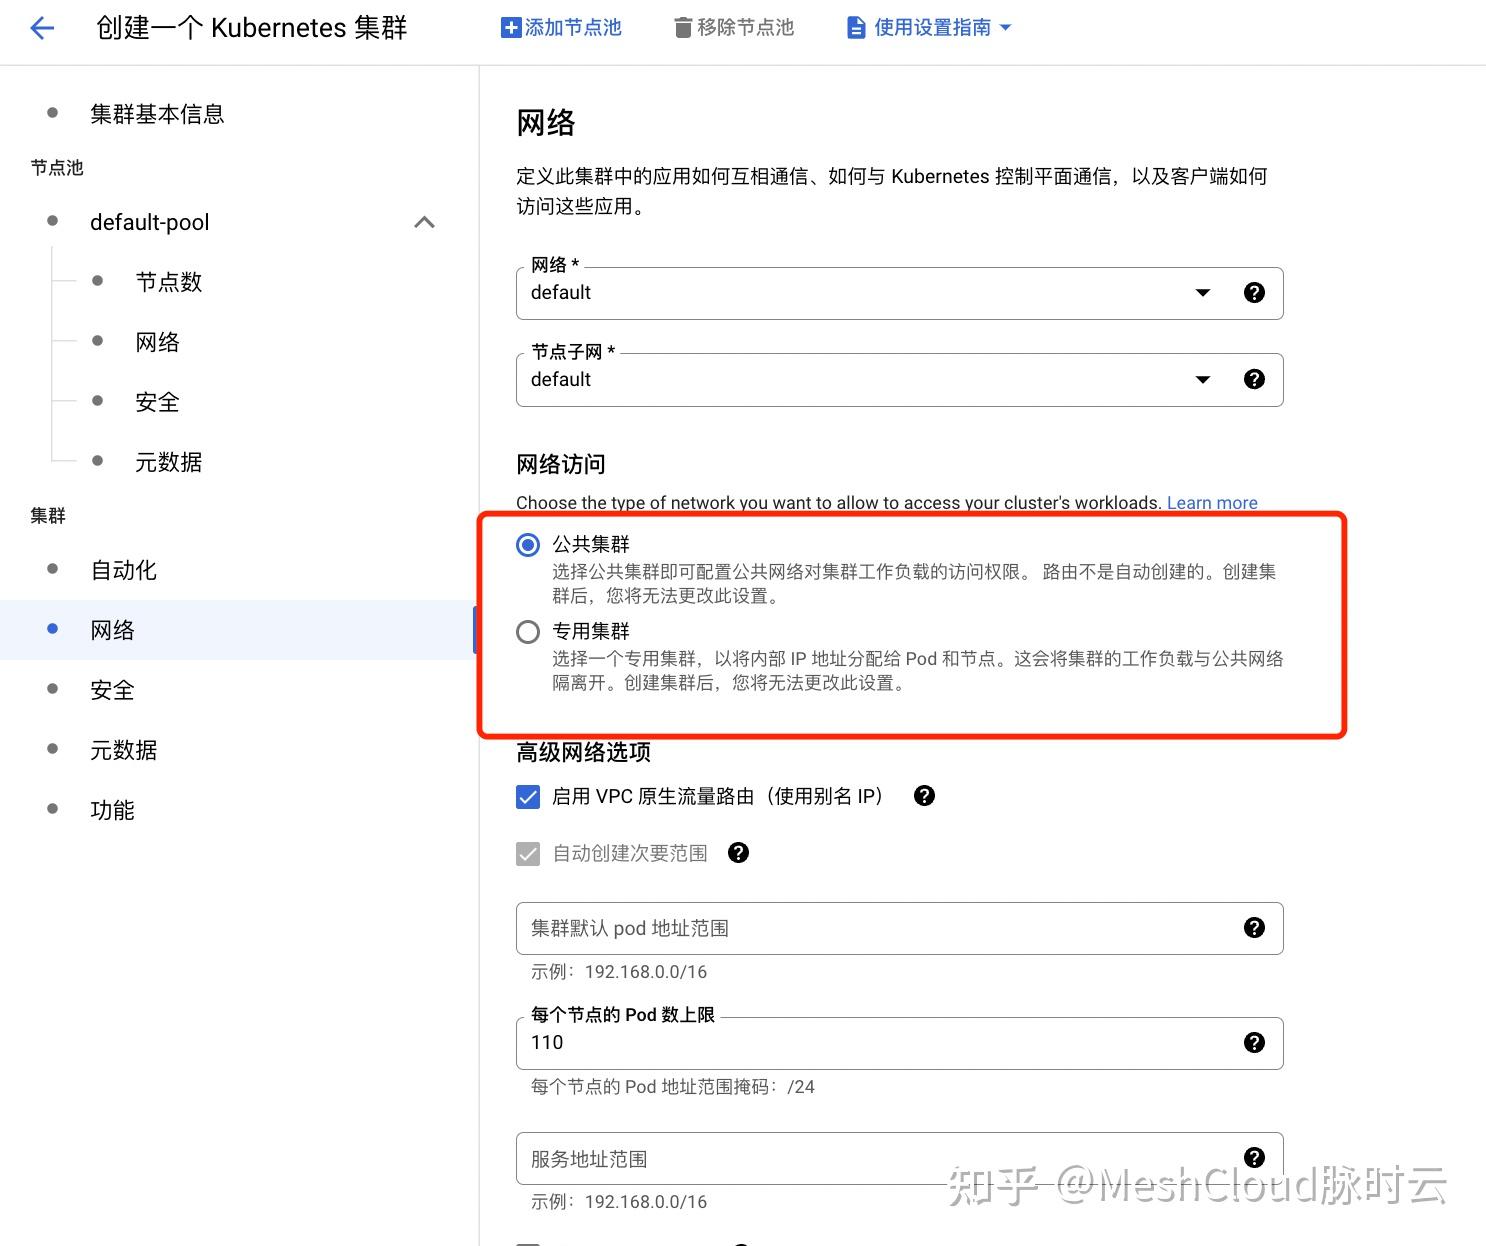Open the 节点子网 dropdown
1486x1246 pixels.
(x=1202, y=379)
